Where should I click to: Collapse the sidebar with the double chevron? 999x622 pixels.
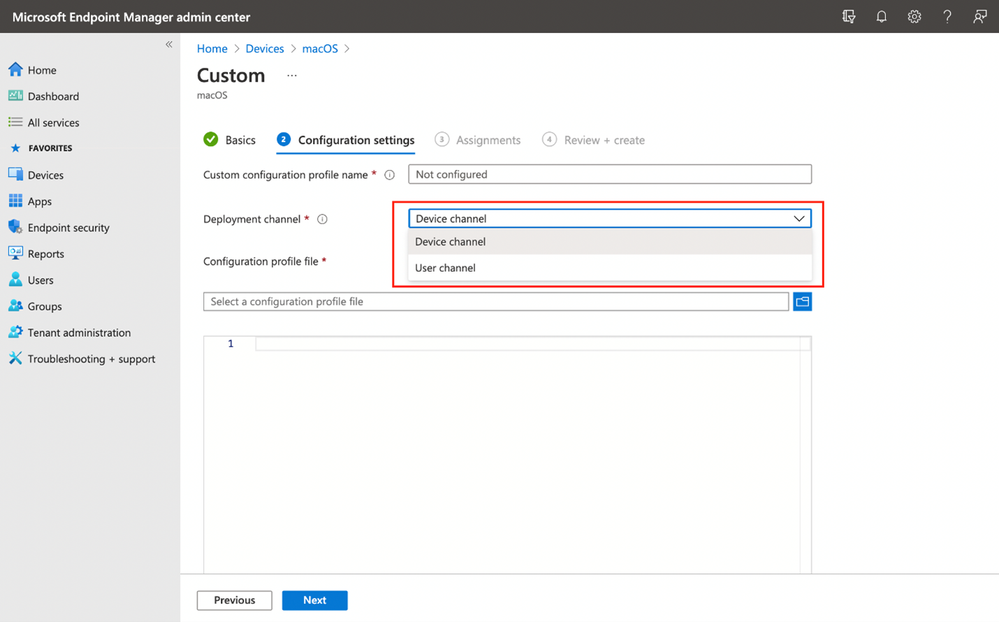pyautogui.click(x=169, y=45)
